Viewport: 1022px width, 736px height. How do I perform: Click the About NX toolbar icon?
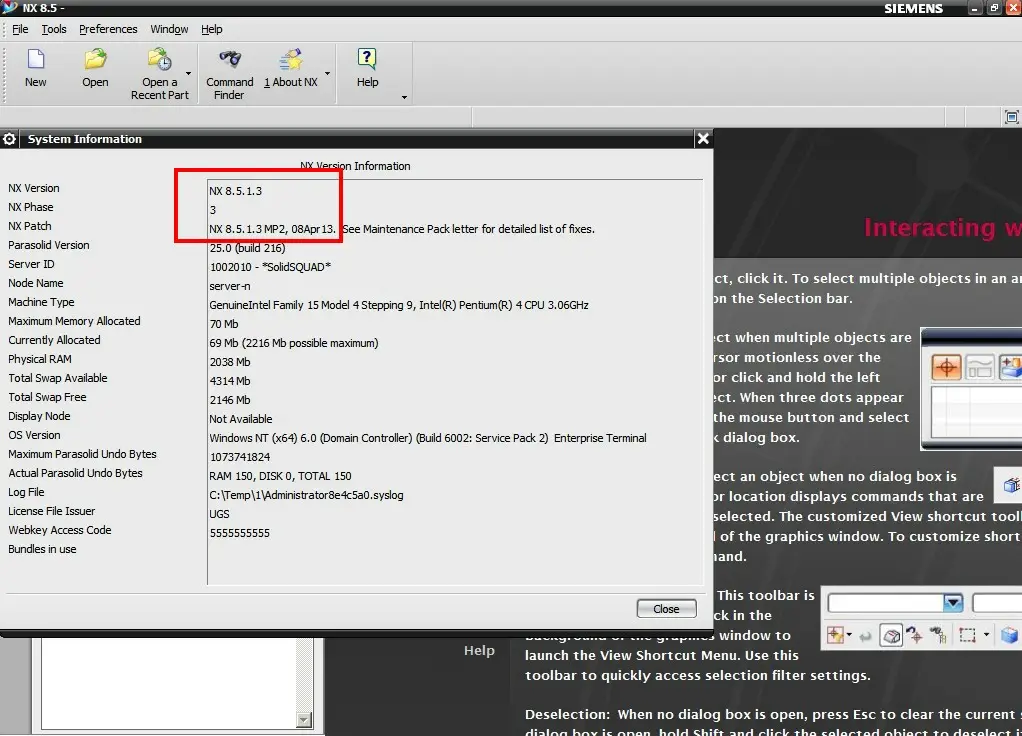pyautogui.click(x=291, y=59)
